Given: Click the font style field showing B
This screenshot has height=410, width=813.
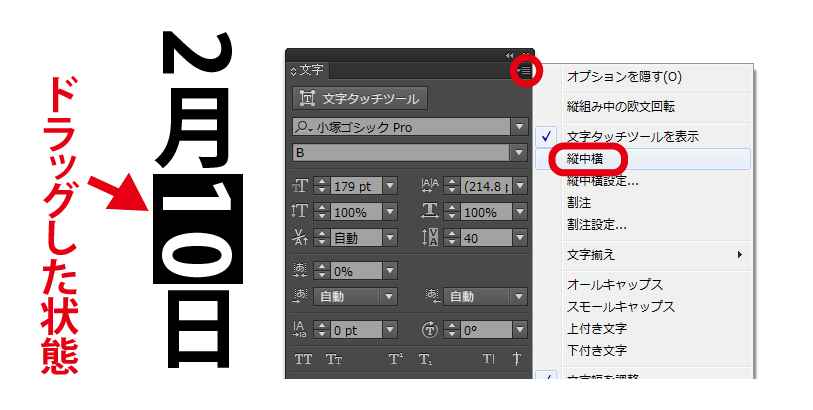Looking at the screenshot, I should (x=402, y=153).
